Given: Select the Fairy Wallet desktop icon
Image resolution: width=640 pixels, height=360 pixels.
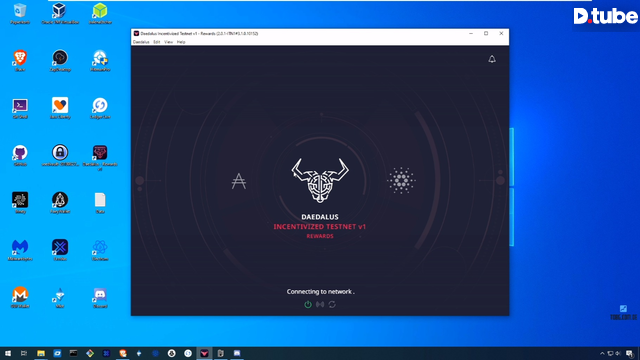Looking at the screenshot, I should pyautogui.click(x=60, y=203).
